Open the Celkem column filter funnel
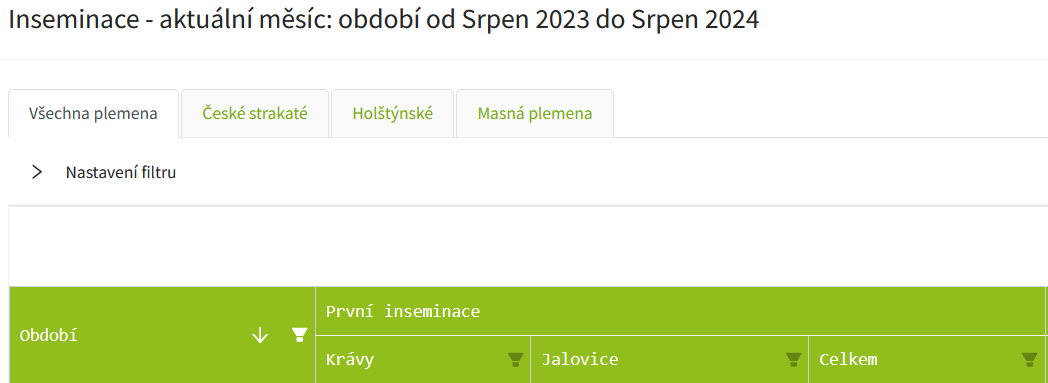1048x383 pixels. click(1030, 360)
